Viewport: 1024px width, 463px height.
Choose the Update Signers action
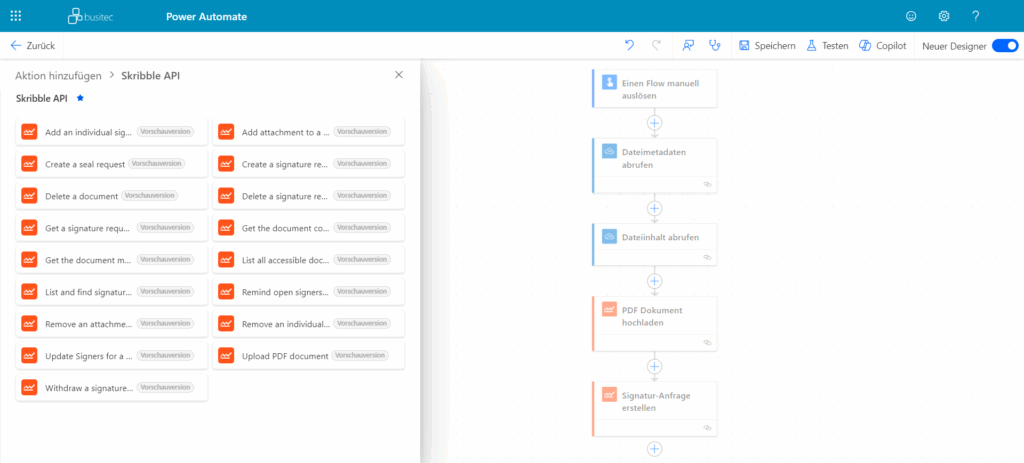(112, 356)
